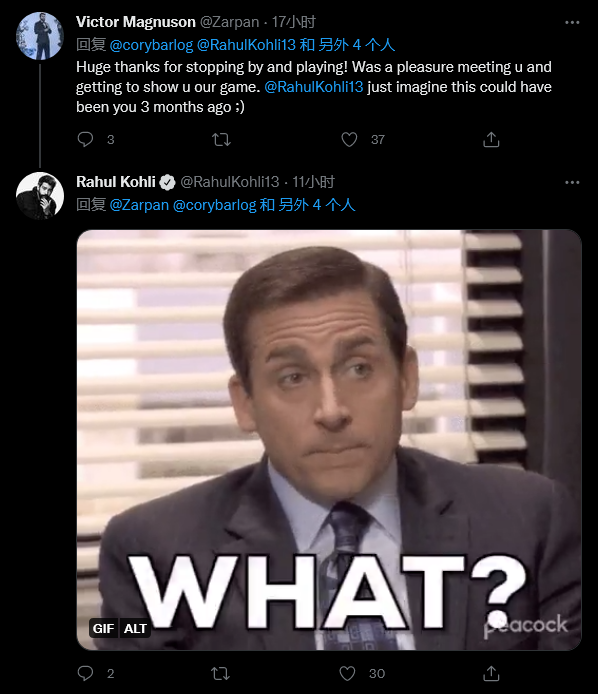This screenshot has width=598, height=694.
Task: Reply to Rahul Kohli's GIF tweet
Action: pos(85,673)
